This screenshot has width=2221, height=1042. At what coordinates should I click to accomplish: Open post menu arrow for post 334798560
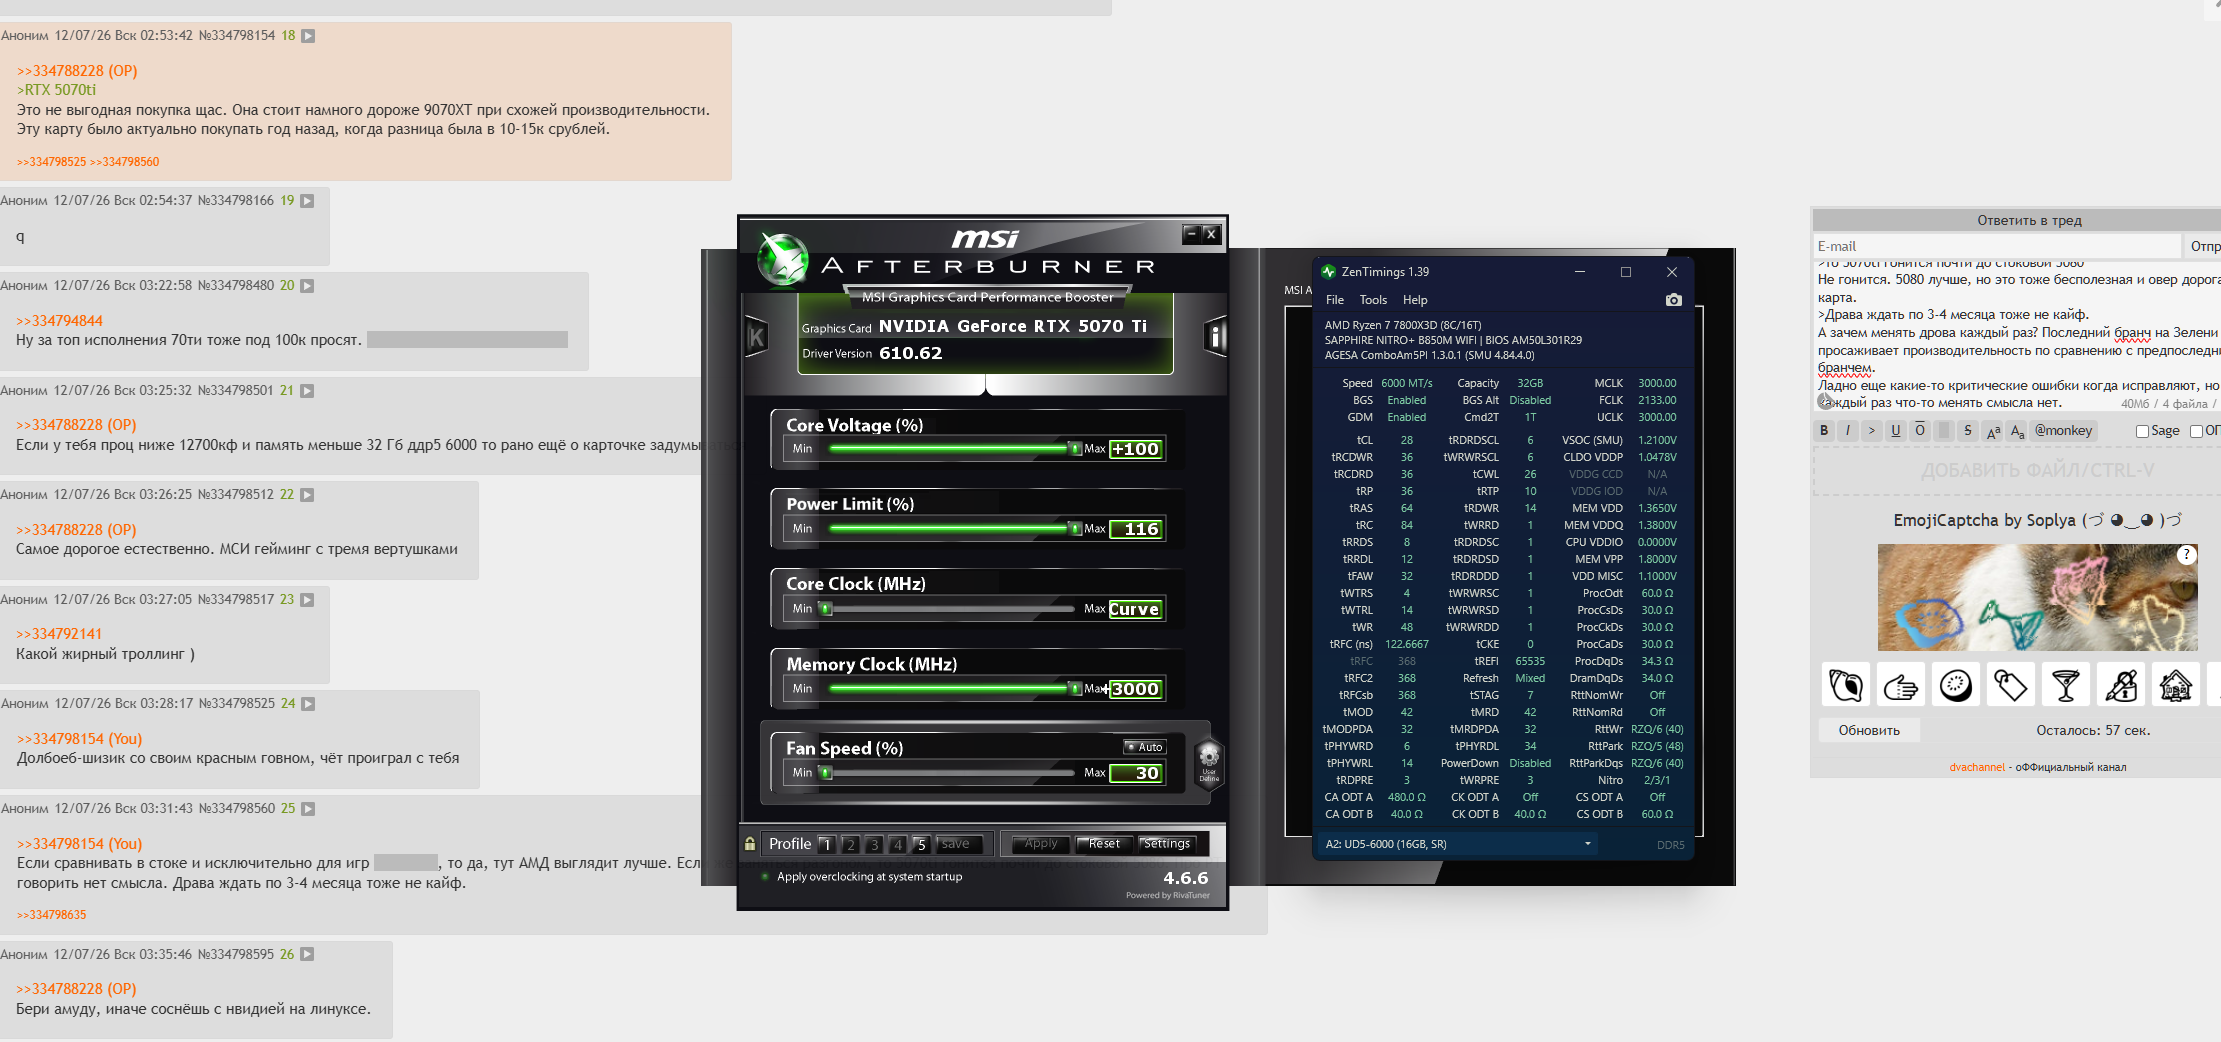[x=309, y=809]
